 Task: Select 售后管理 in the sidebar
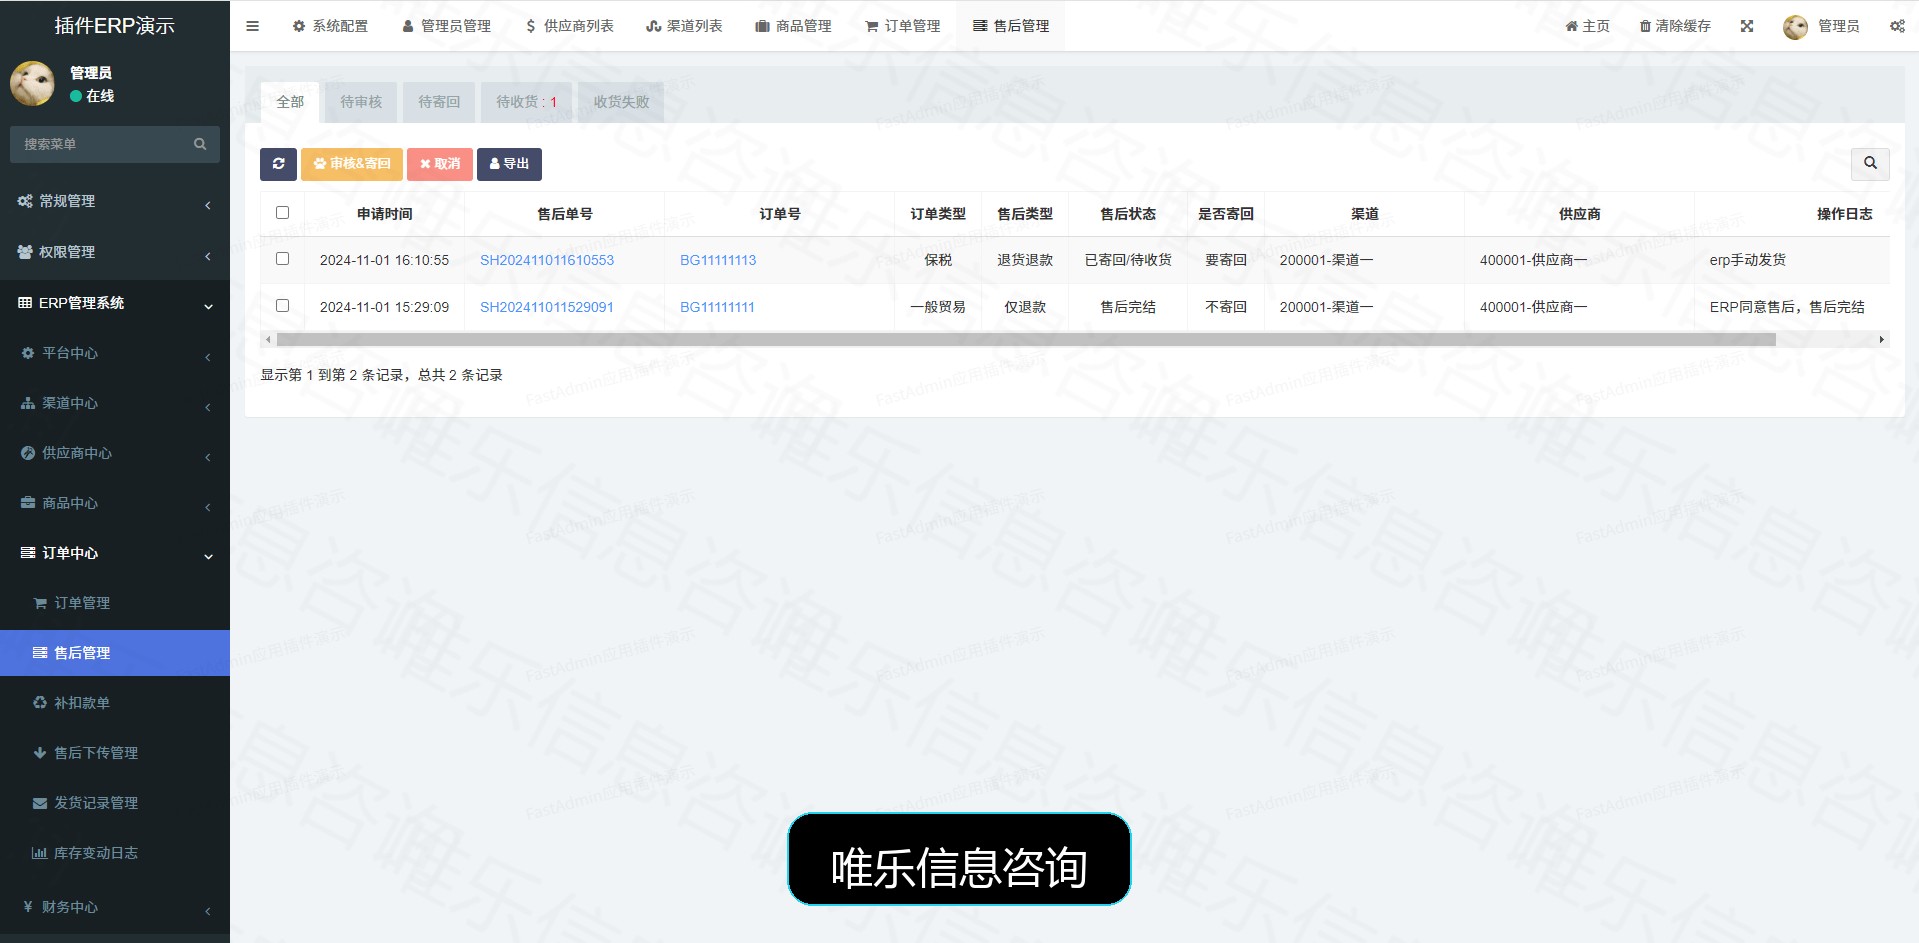(115, 653)
